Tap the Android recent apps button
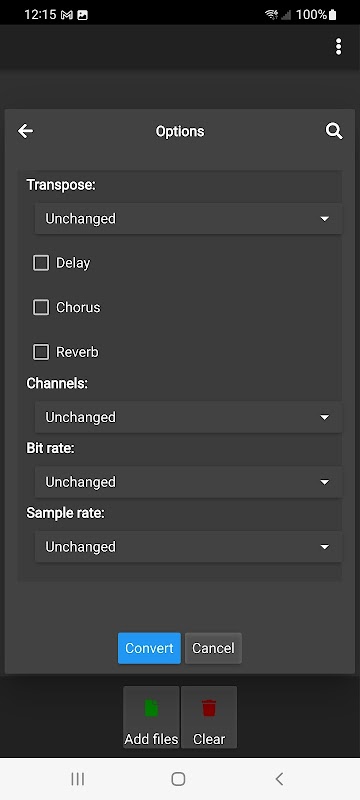This screenshot has height=800, width=360. pyautogui.click(x=78, y=779)
